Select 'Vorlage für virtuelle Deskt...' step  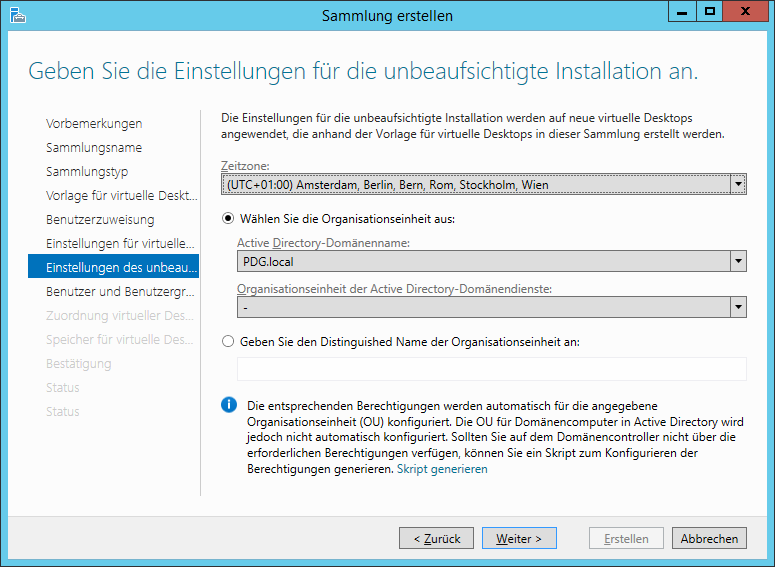pyautogui.click(x=115, y=195)
